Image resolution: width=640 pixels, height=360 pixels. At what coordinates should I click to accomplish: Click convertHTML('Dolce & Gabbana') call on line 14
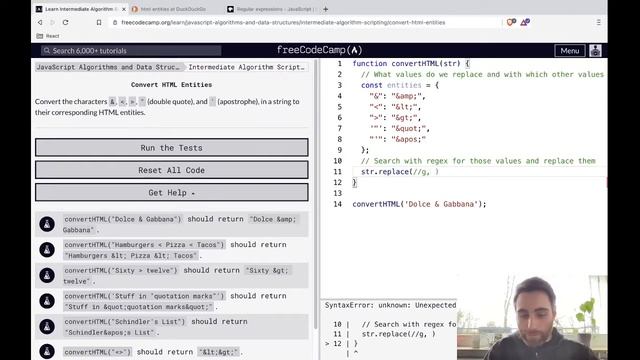point(419,204)
